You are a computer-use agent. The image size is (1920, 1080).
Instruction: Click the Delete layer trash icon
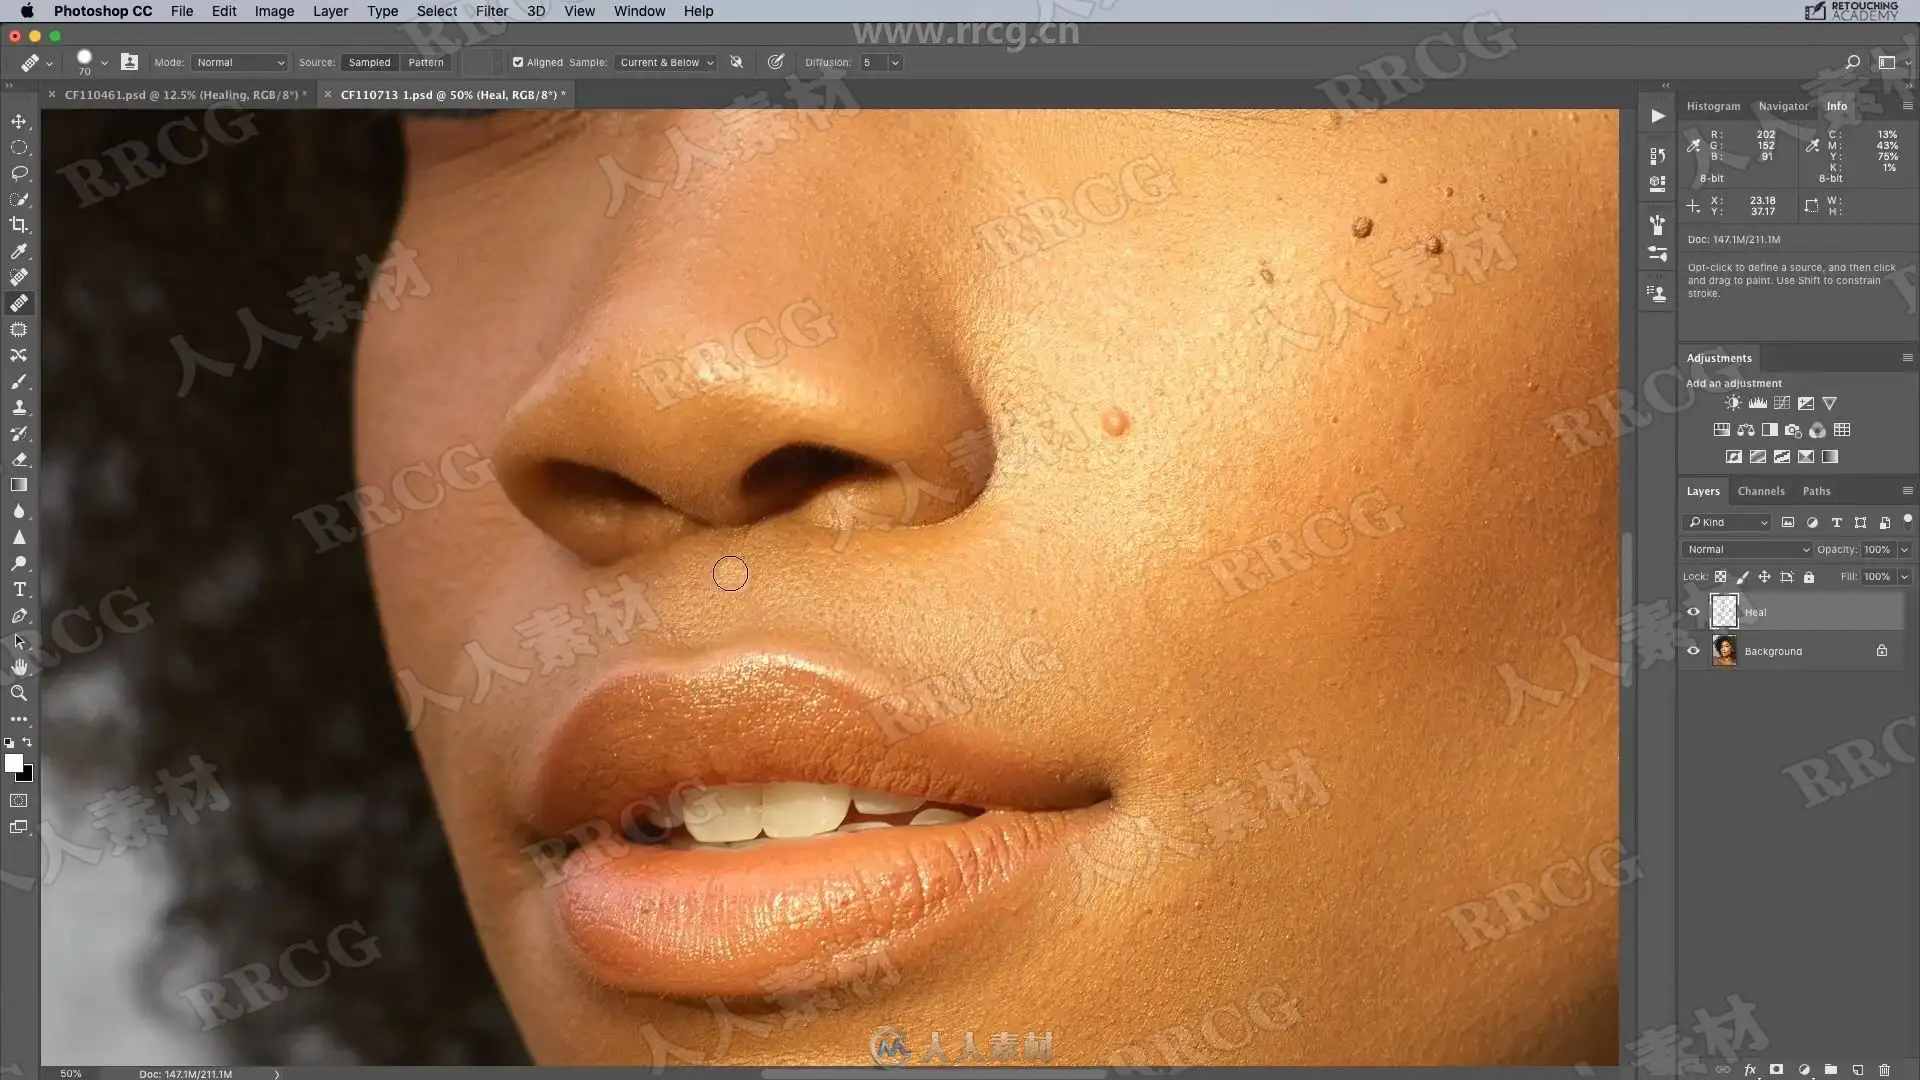(1884, 1069)
